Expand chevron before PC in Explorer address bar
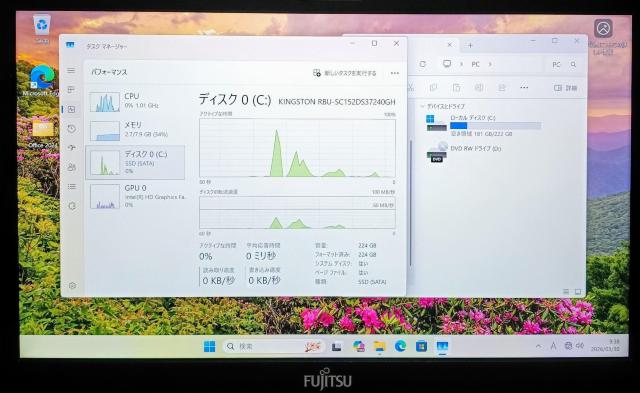 point(461,64)
